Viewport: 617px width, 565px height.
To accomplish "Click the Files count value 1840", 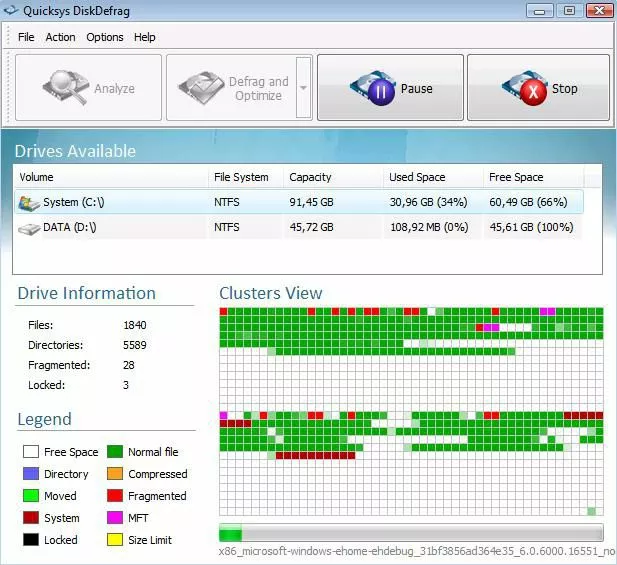I will 135,325.
